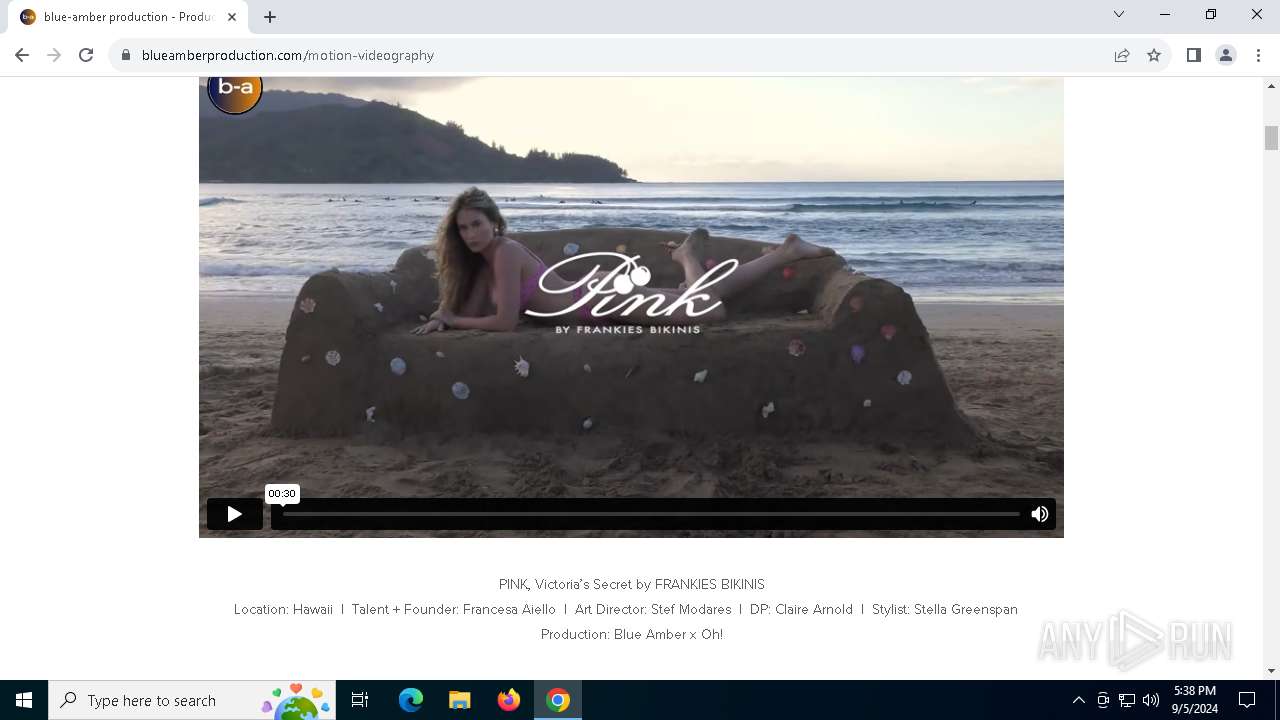Viewport: 1280px width, 720px height.
Task: Click the text "Stylist: Stella Greenspan"
Action: click(944, 609)
